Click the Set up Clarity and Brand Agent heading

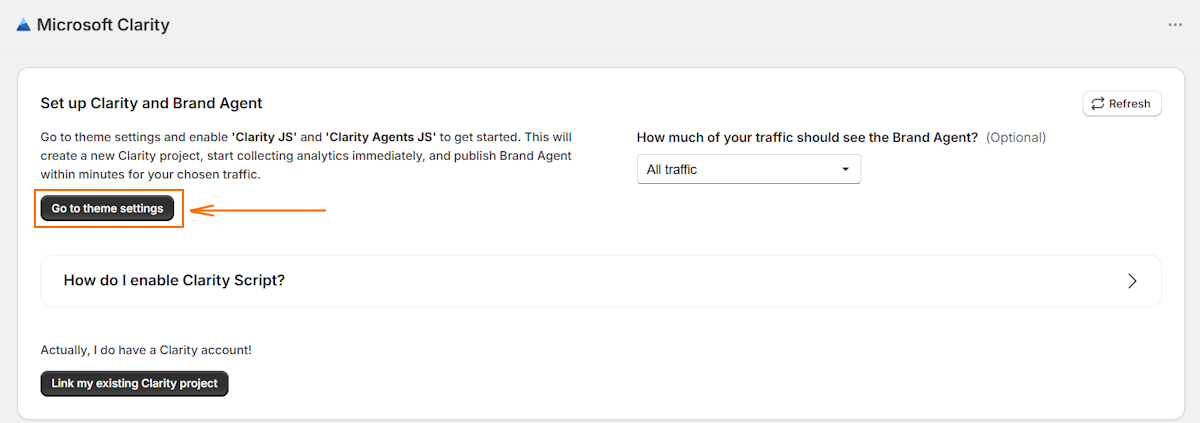(x=151, y=103)
